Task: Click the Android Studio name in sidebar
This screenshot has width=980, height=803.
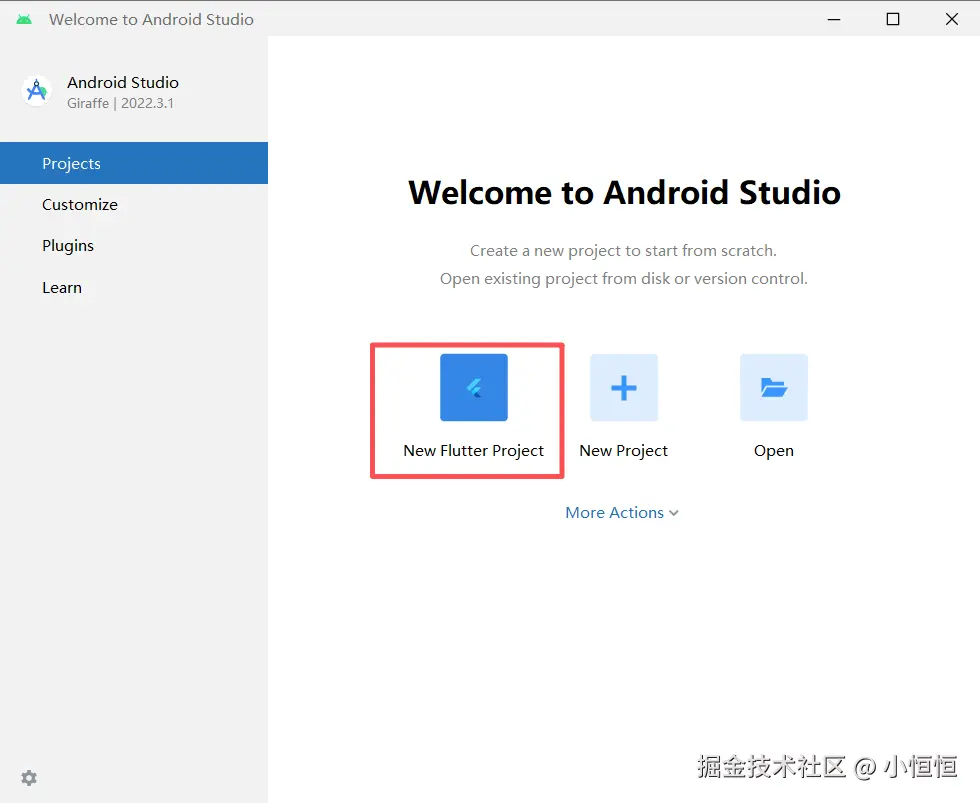Action: [123, 82]
